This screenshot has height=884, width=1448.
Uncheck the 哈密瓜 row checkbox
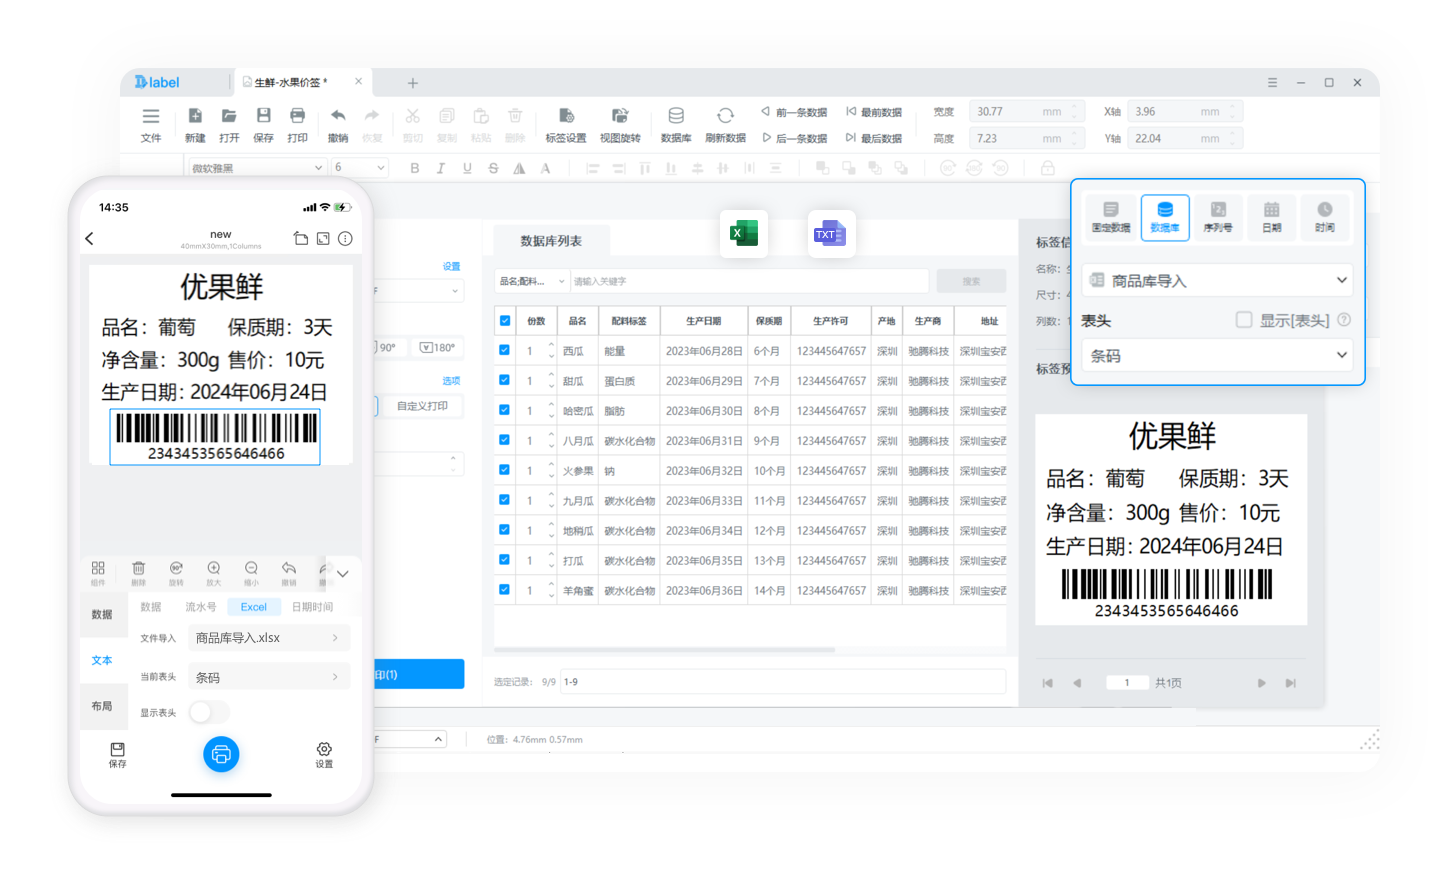(505, 410)
